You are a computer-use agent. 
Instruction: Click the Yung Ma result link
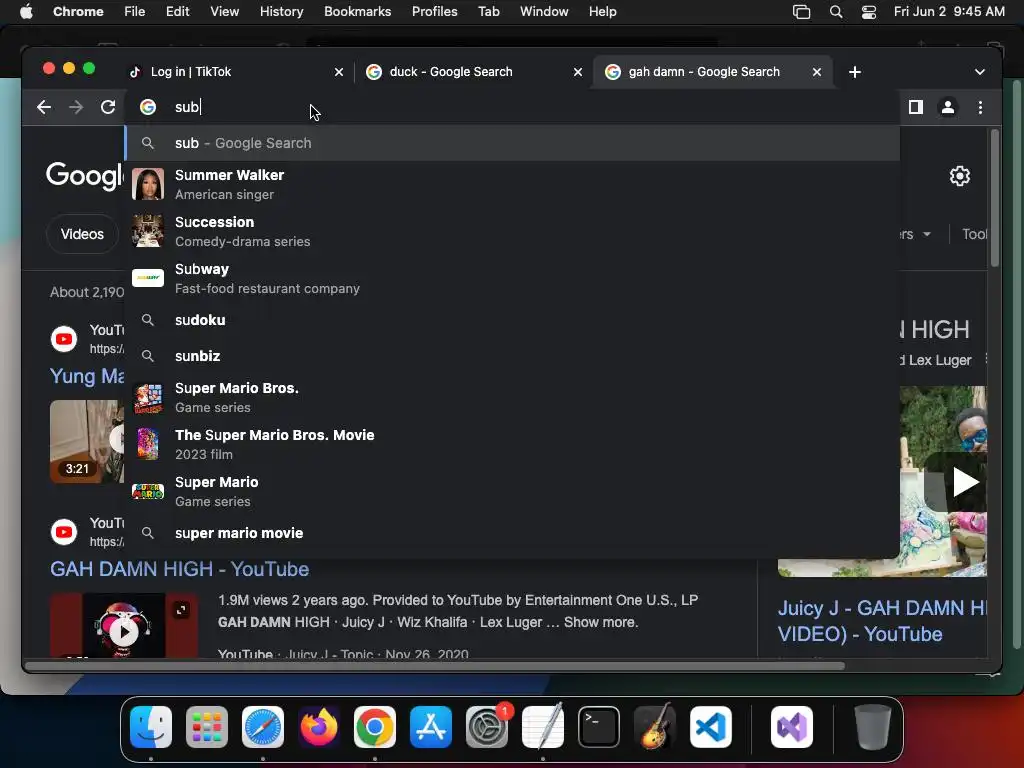pos(87,376)
